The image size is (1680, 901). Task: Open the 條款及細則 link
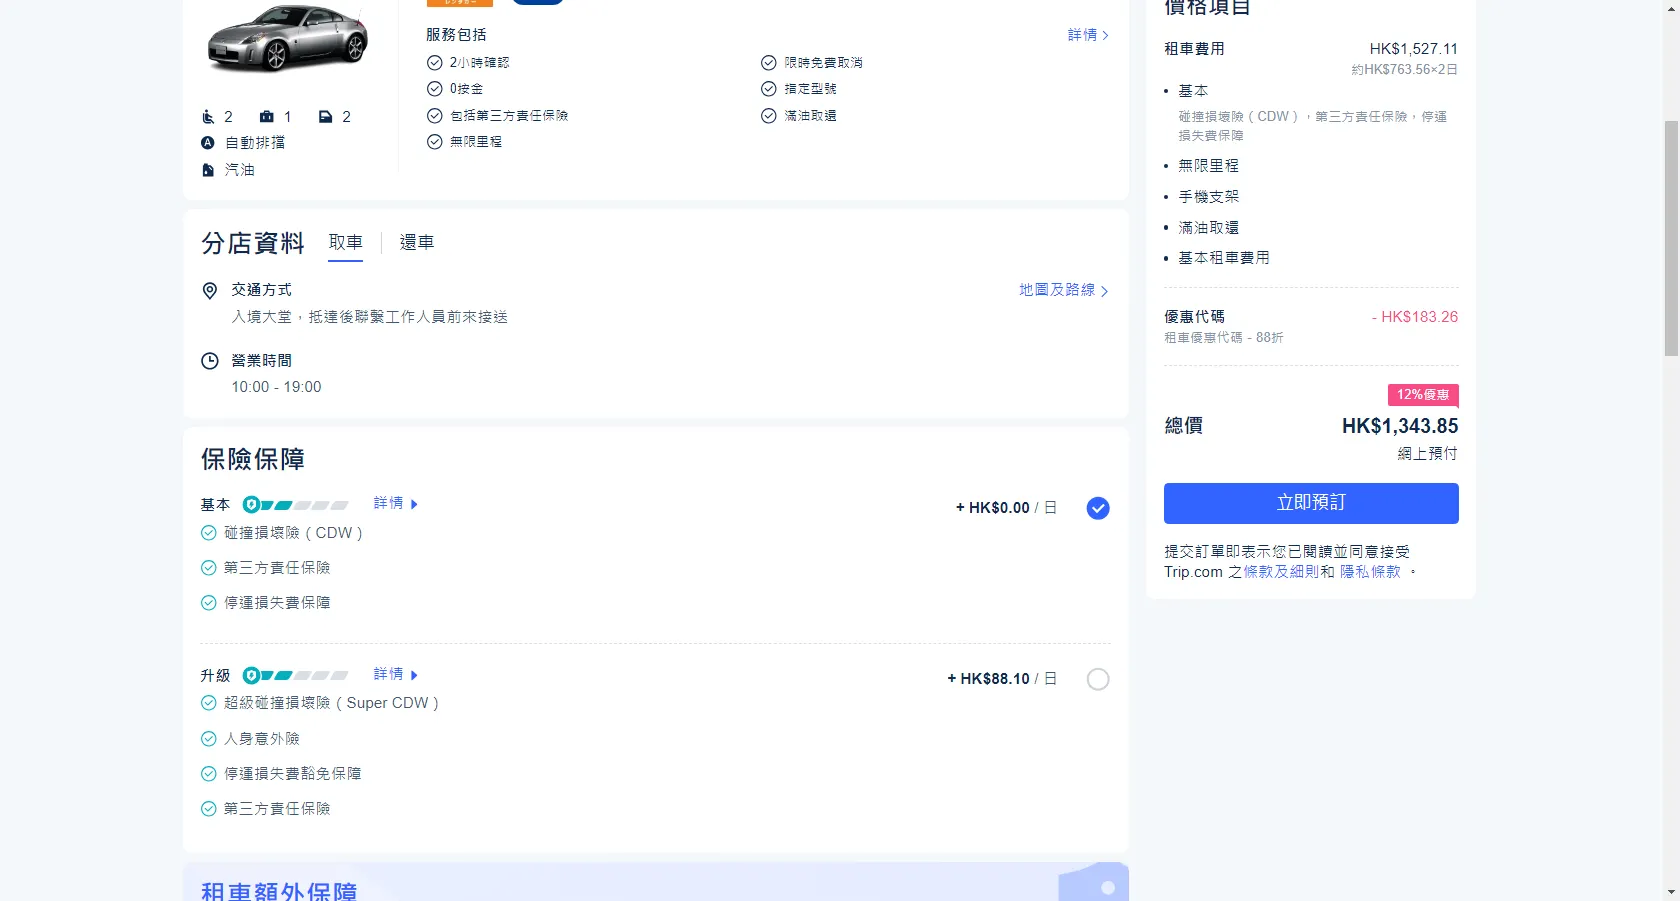coord(1280,572)
